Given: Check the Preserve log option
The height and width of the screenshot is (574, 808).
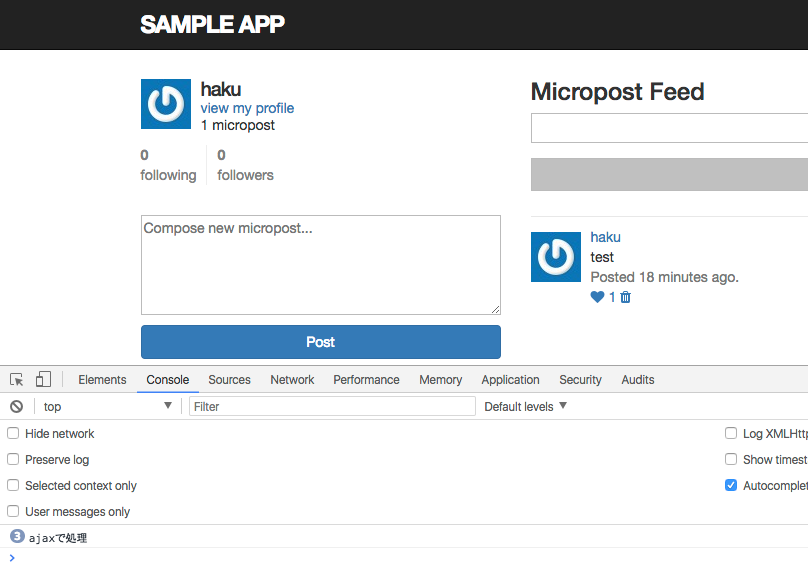Looking at the screenshot, I should 14,460.
